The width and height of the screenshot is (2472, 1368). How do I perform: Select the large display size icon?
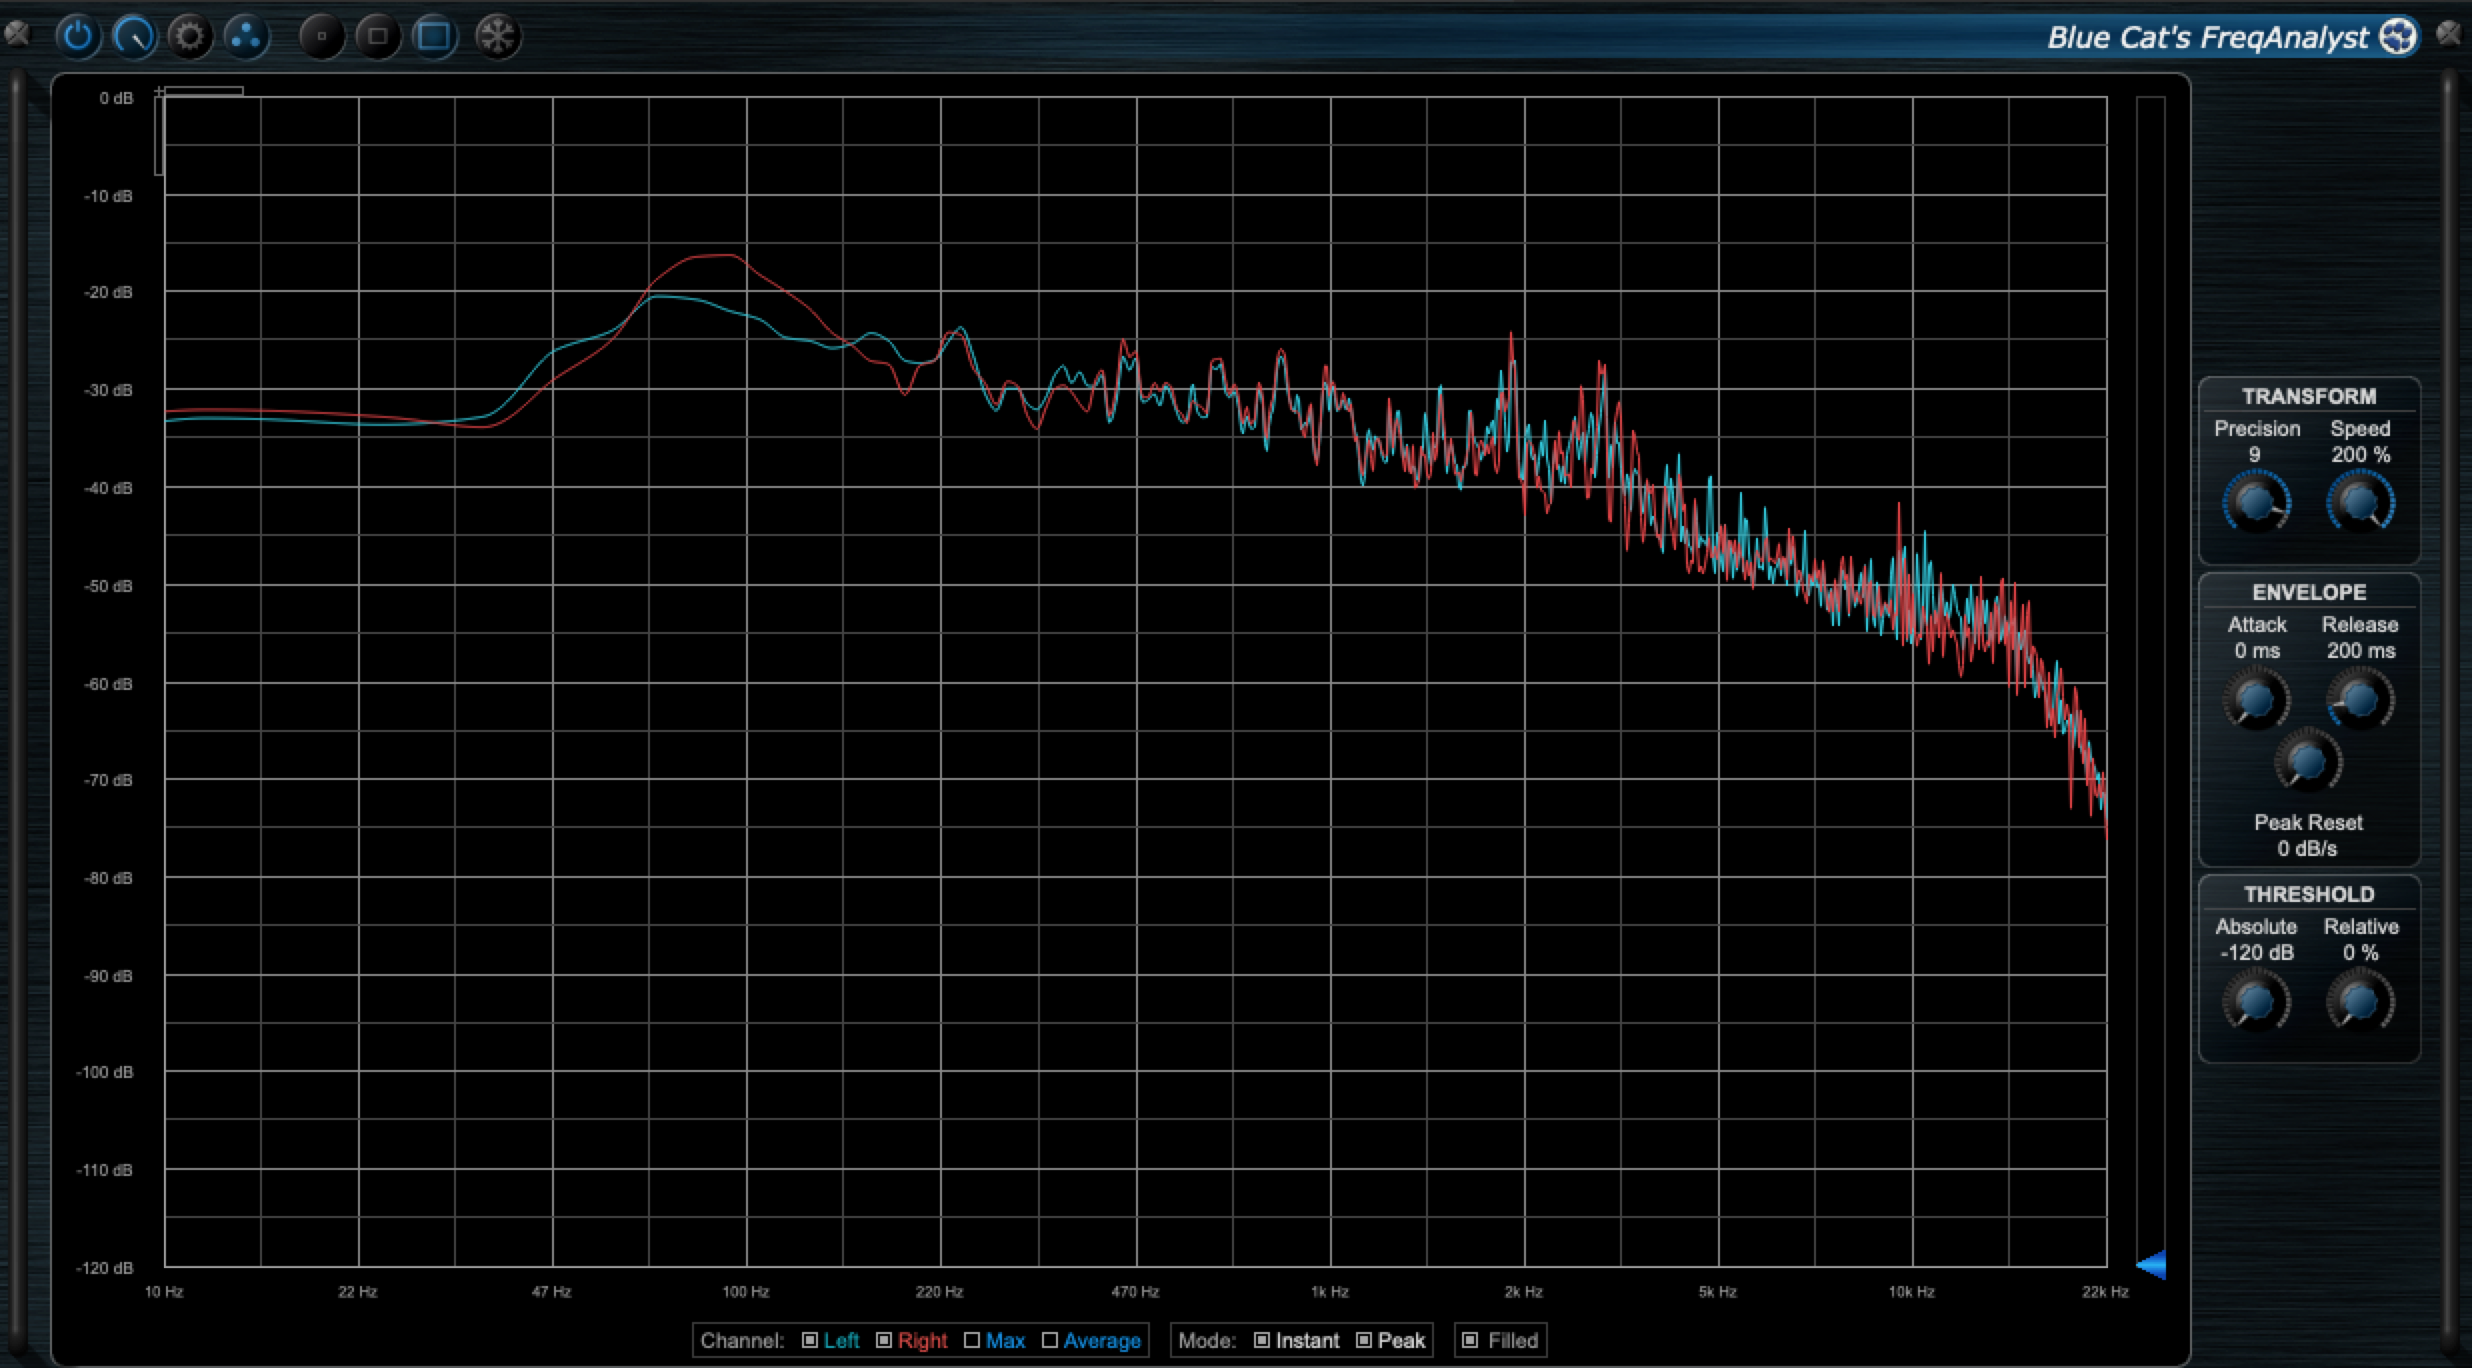434,37
